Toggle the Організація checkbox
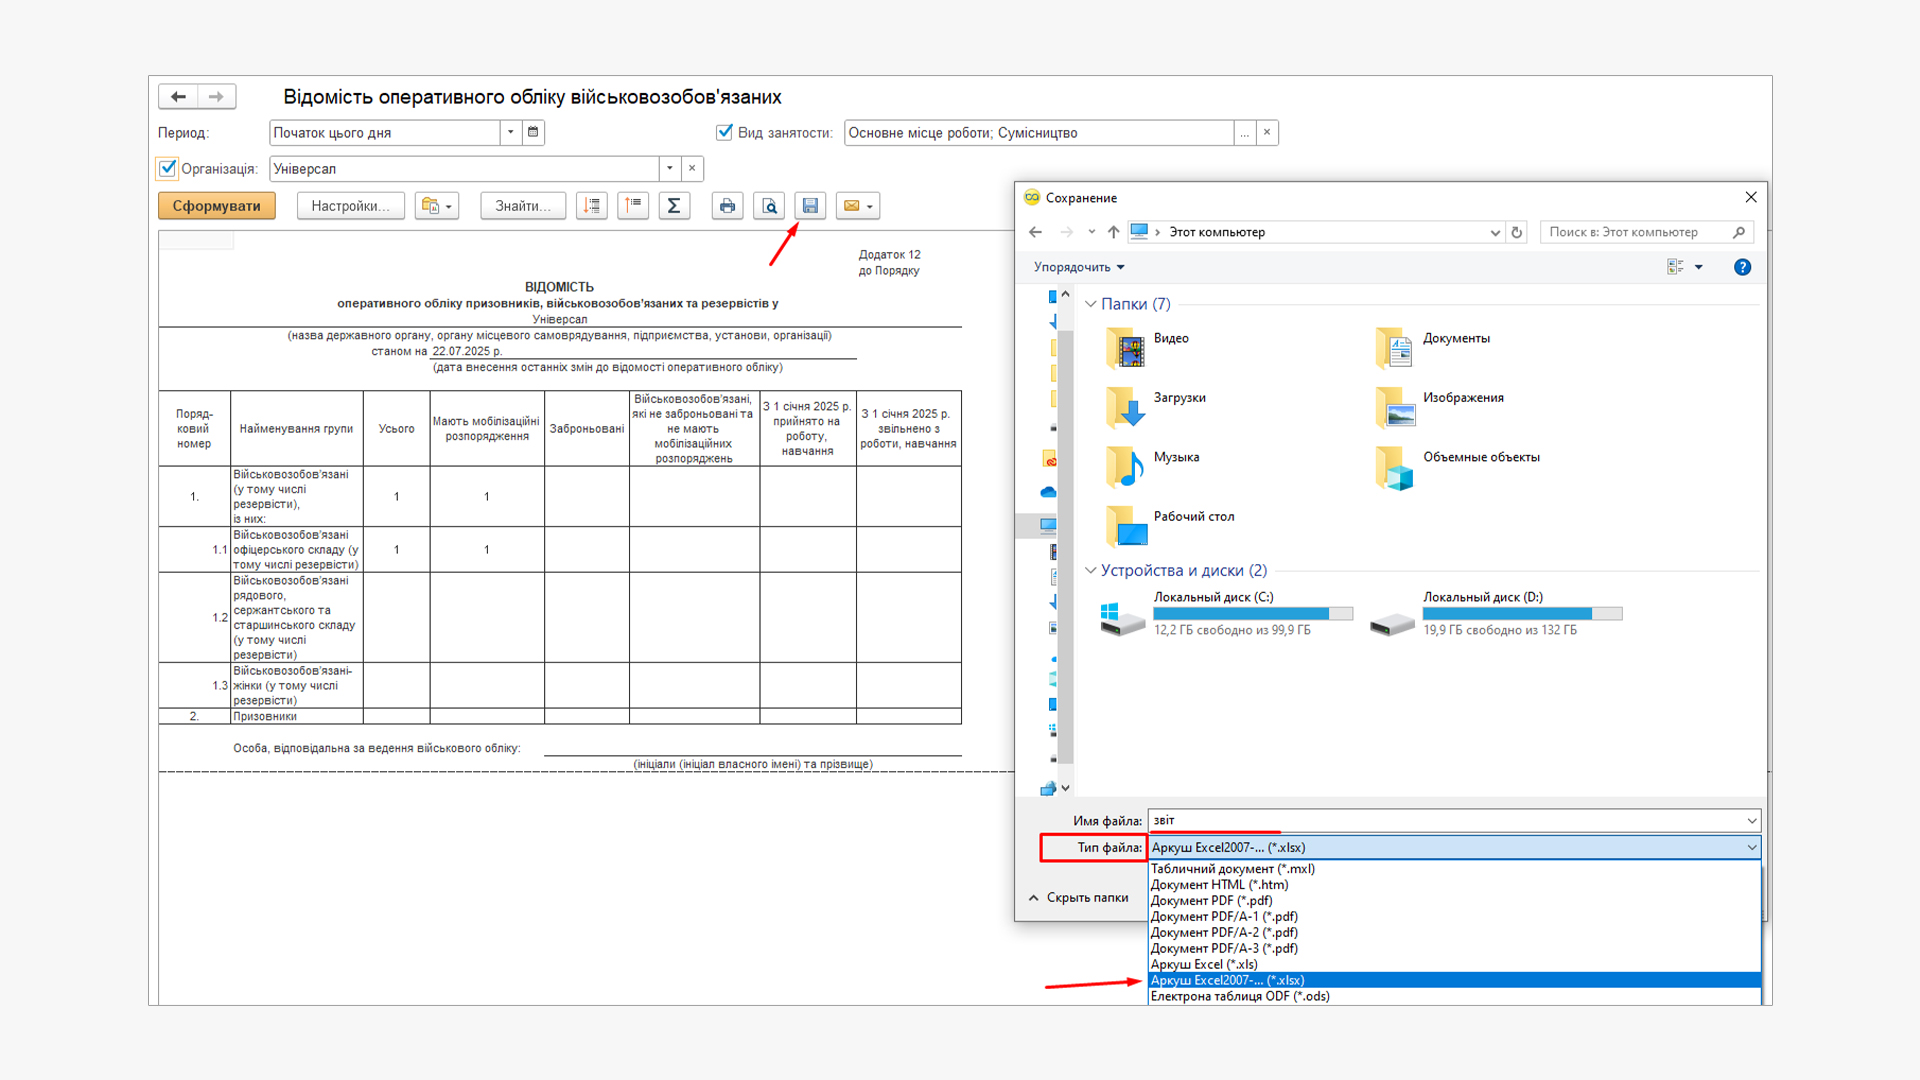This screenshot has width=1920, height=1080. 168,168
